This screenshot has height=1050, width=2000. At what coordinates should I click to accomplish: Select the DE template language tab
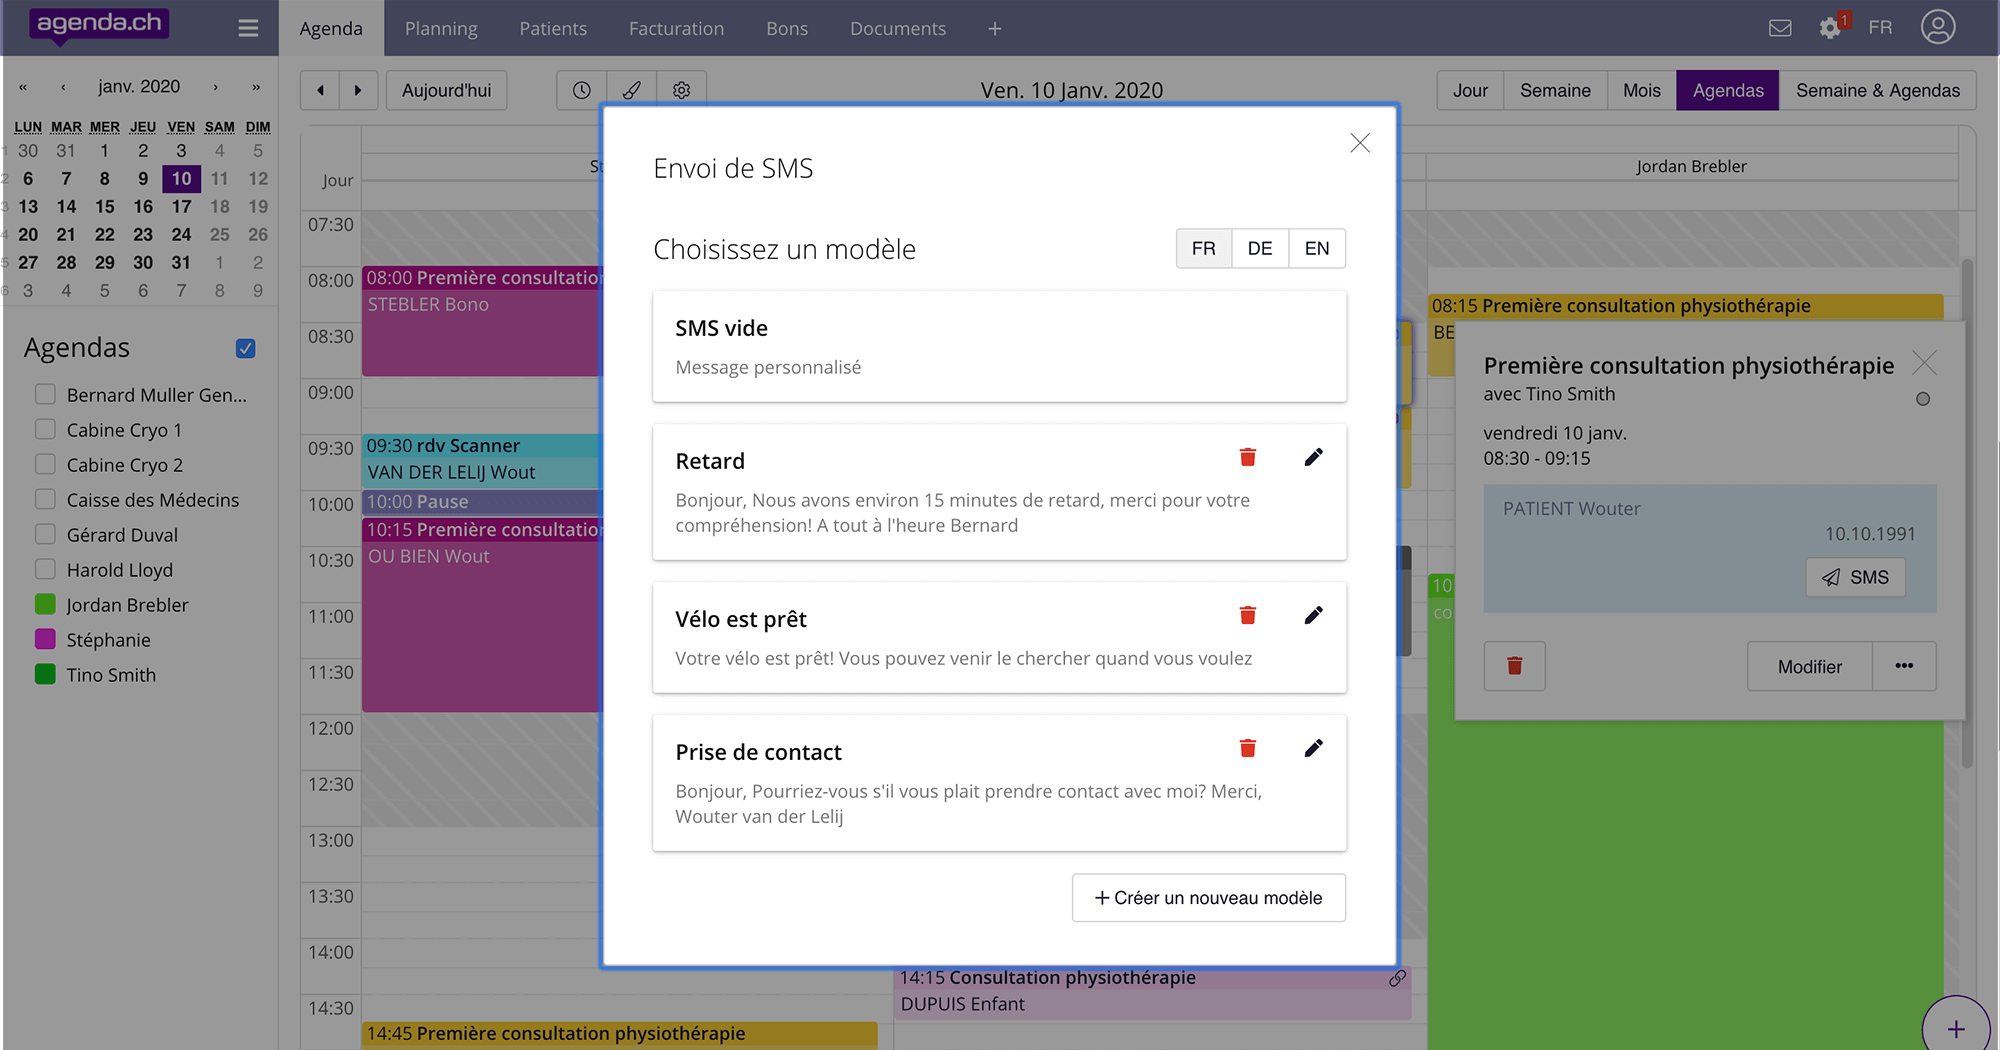(x=1260, y=248)
